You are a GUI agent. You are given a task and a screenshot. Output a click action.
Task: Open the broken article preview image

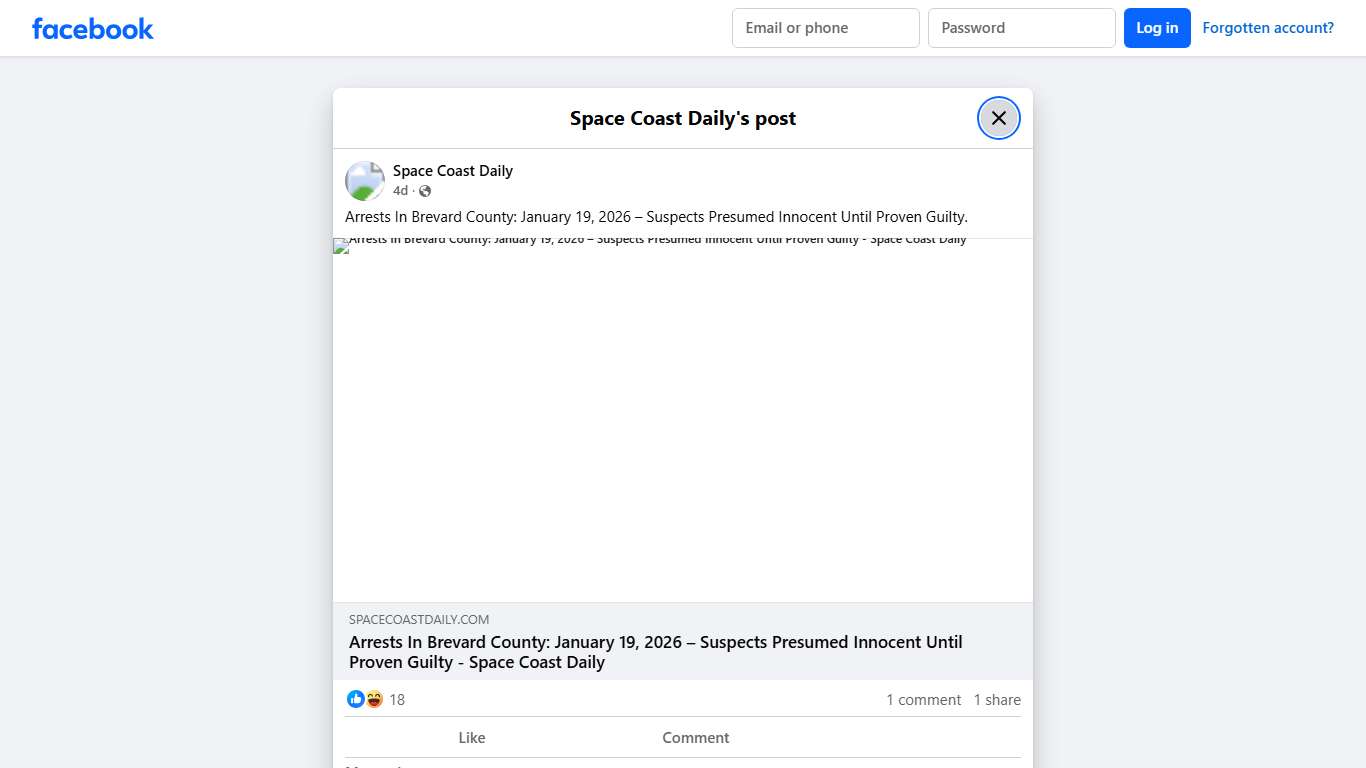682,420
